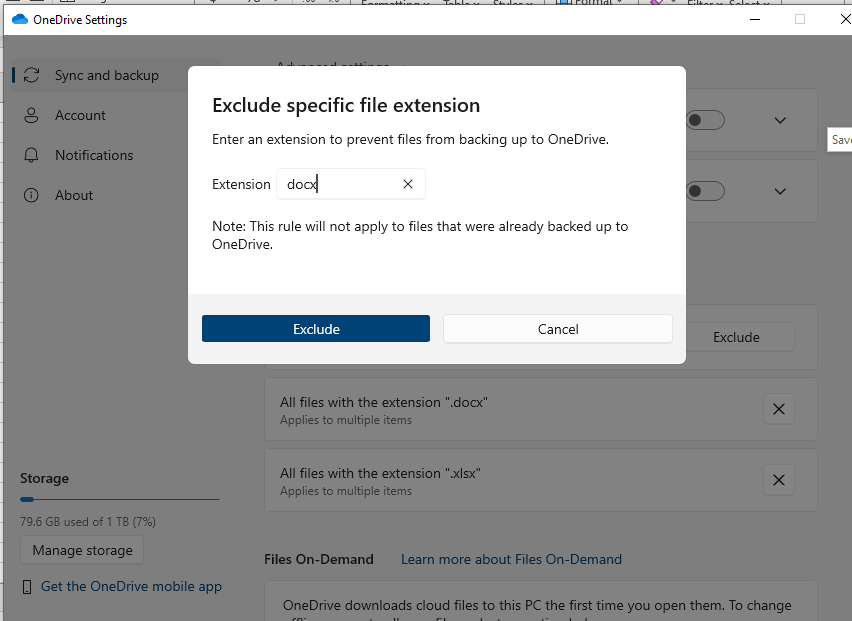Expand the first setting's chevron

point(780,120)
